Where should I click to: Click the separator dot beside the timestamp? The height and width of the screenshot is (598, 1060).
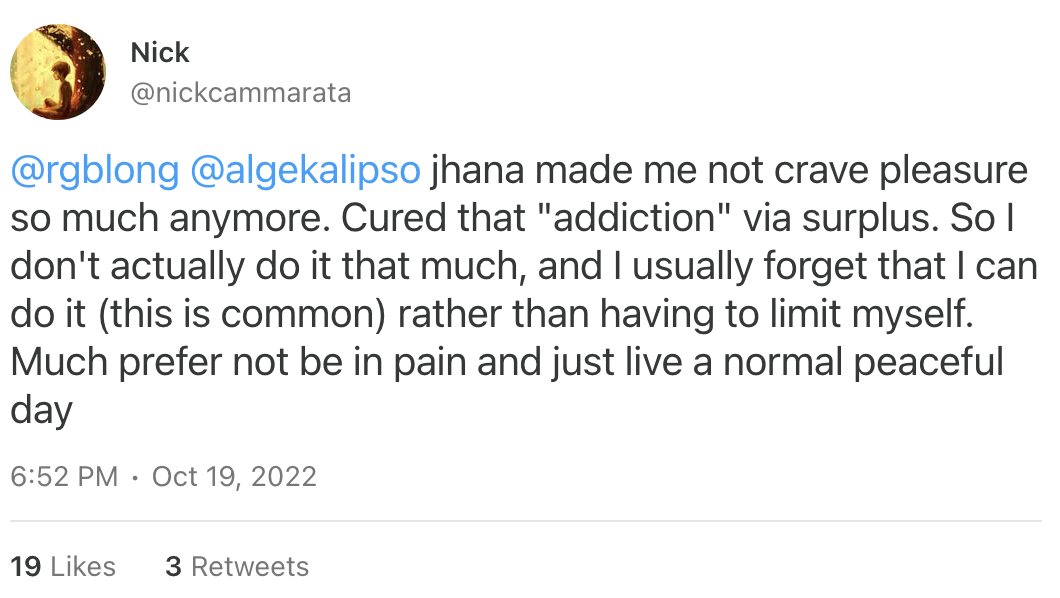[x=133, y=477]
